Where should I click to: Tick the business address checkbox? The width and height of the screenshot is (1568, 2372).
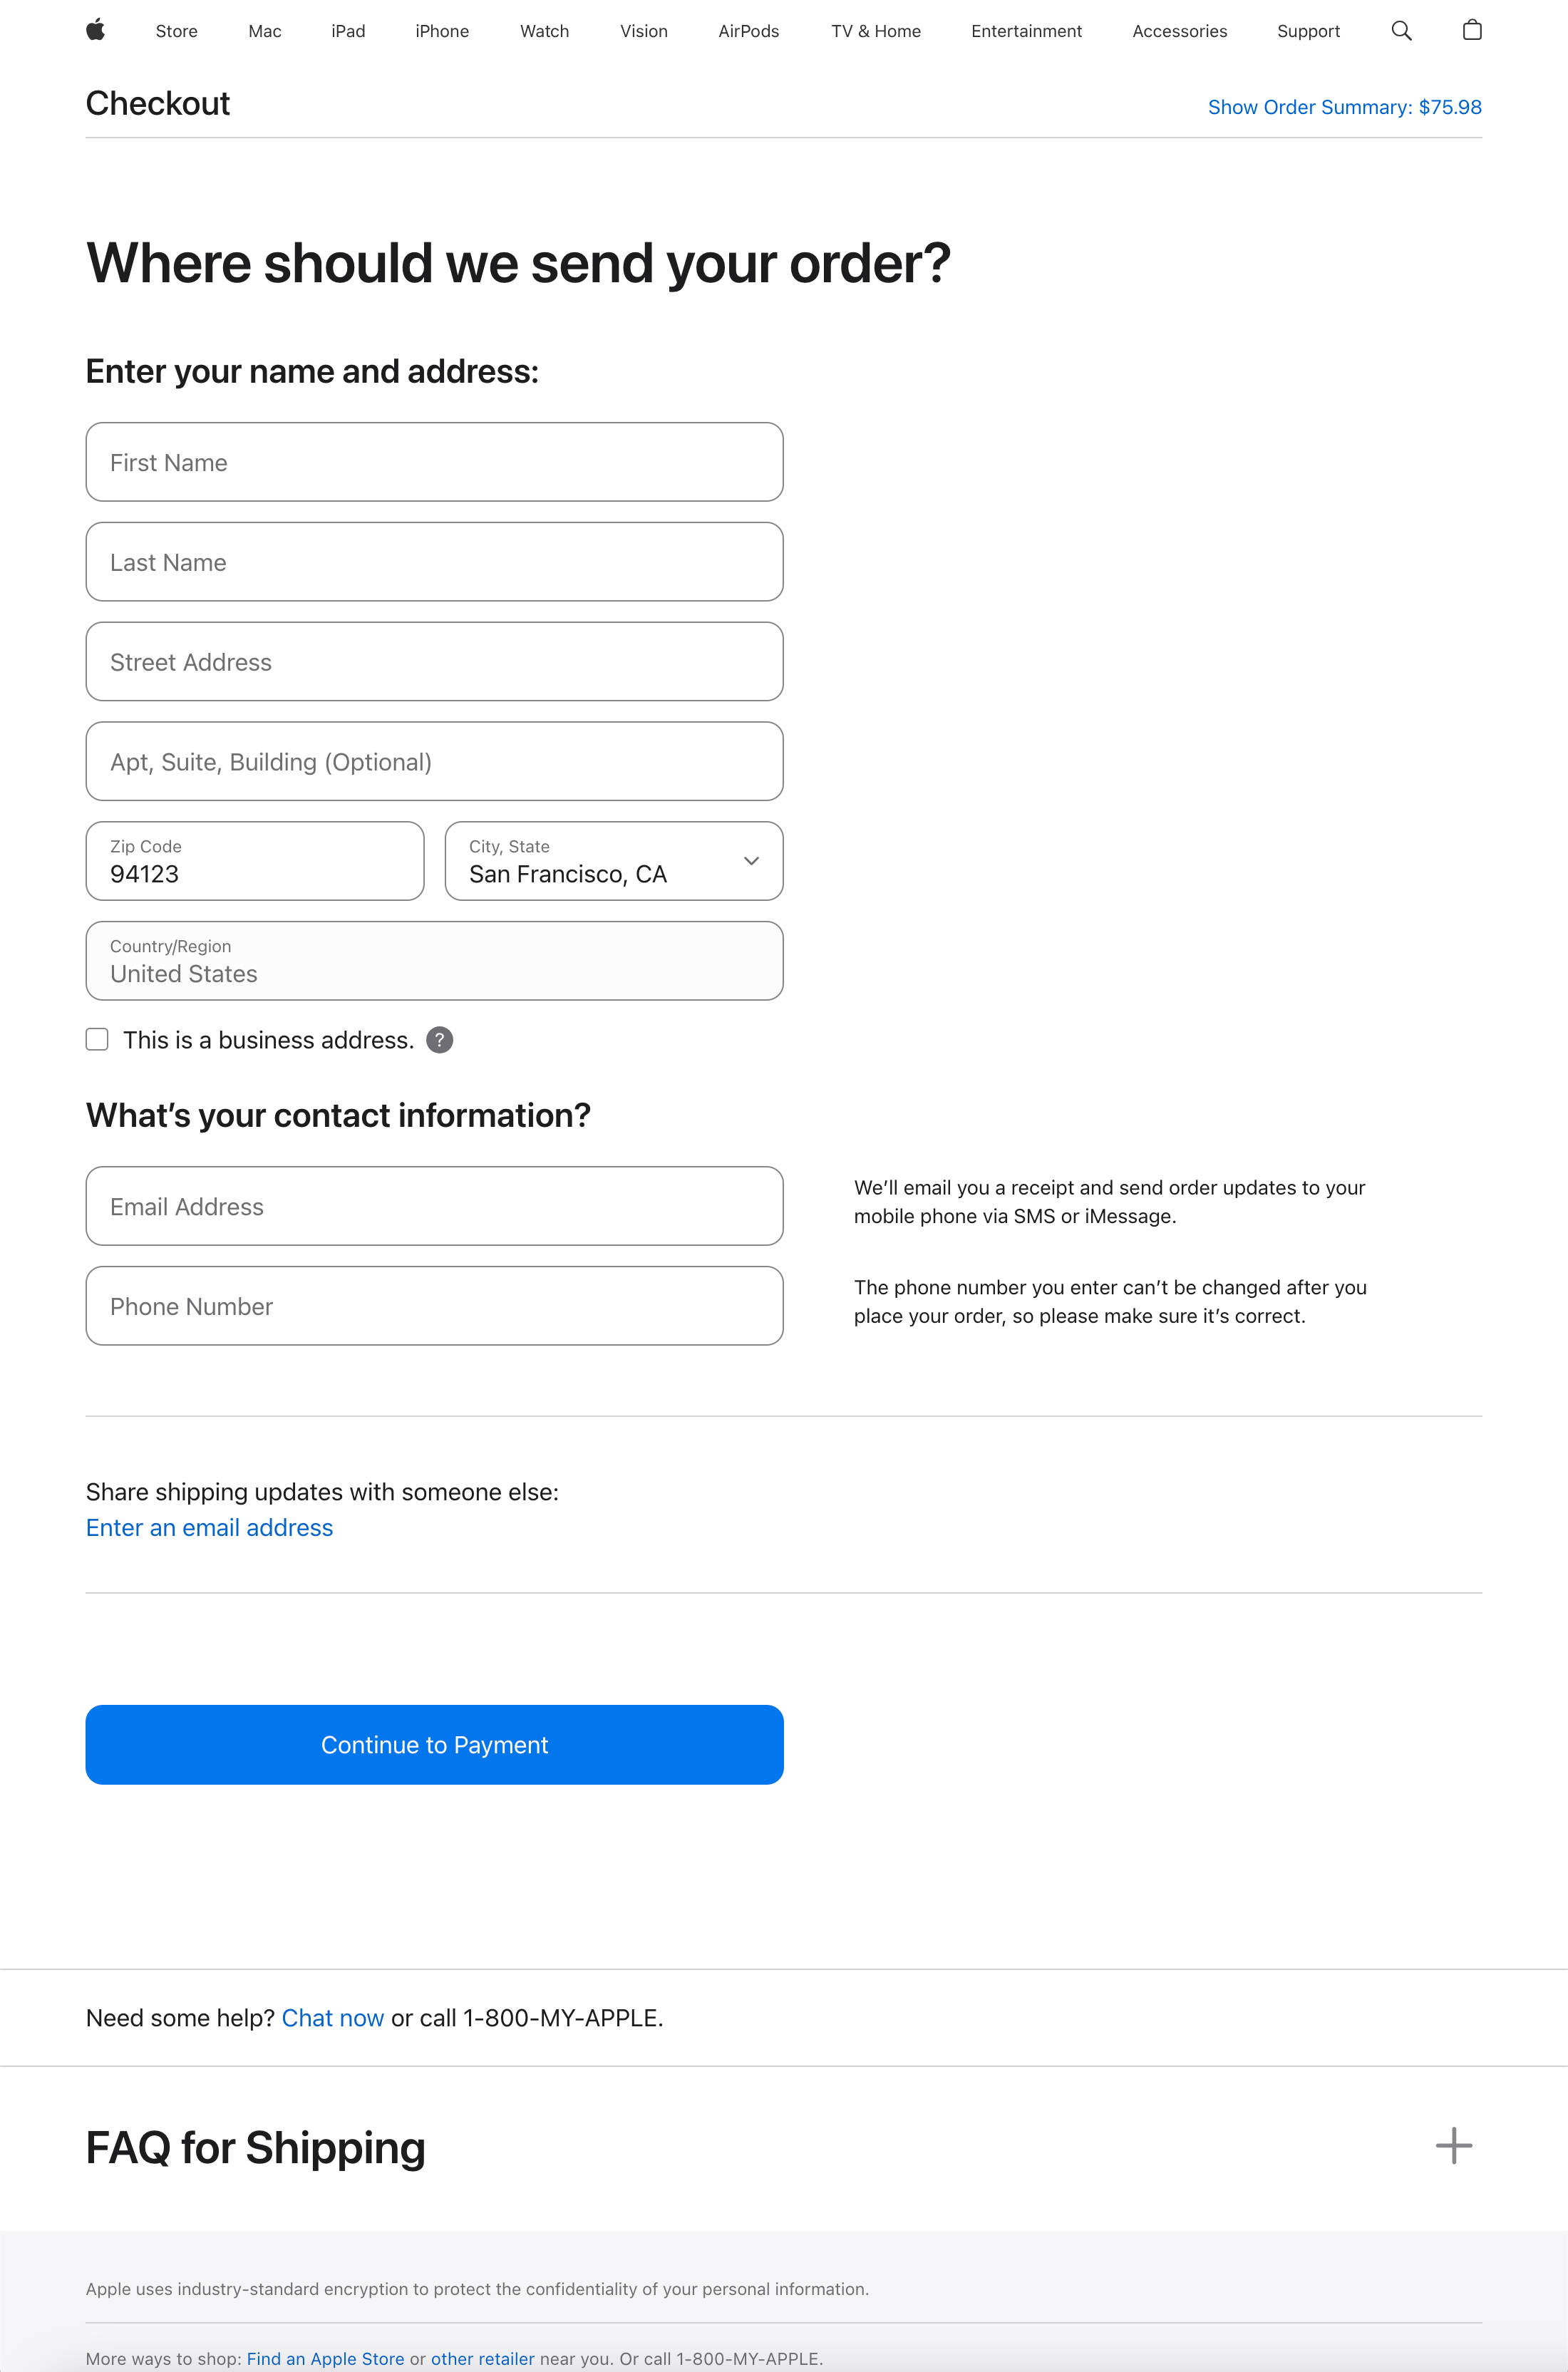tap(97, 1040)
